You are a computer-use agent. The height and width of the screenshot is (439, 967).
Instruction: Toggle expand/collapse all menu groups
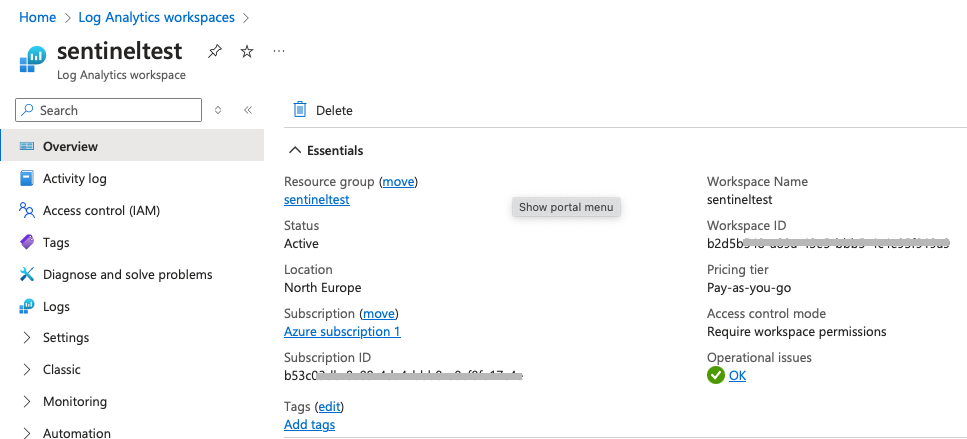(x=218, y=110)
